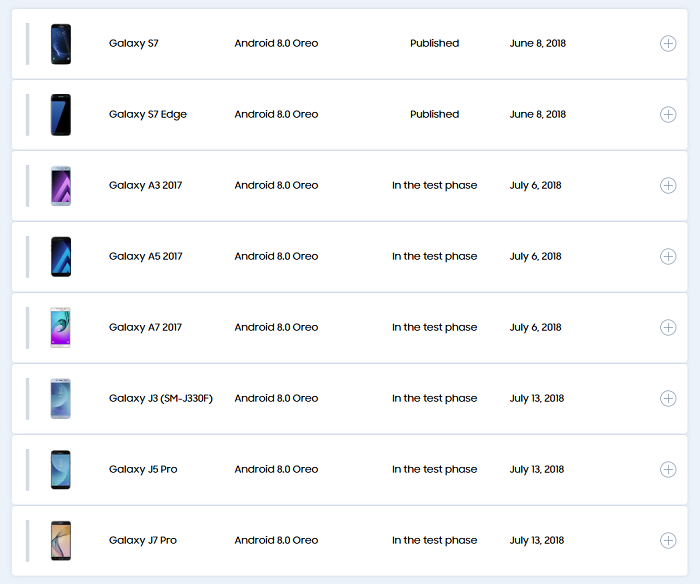Select the 'Galaxy S7' device name
The height and width of the screenshot is (584, 700).
point(133,43)
